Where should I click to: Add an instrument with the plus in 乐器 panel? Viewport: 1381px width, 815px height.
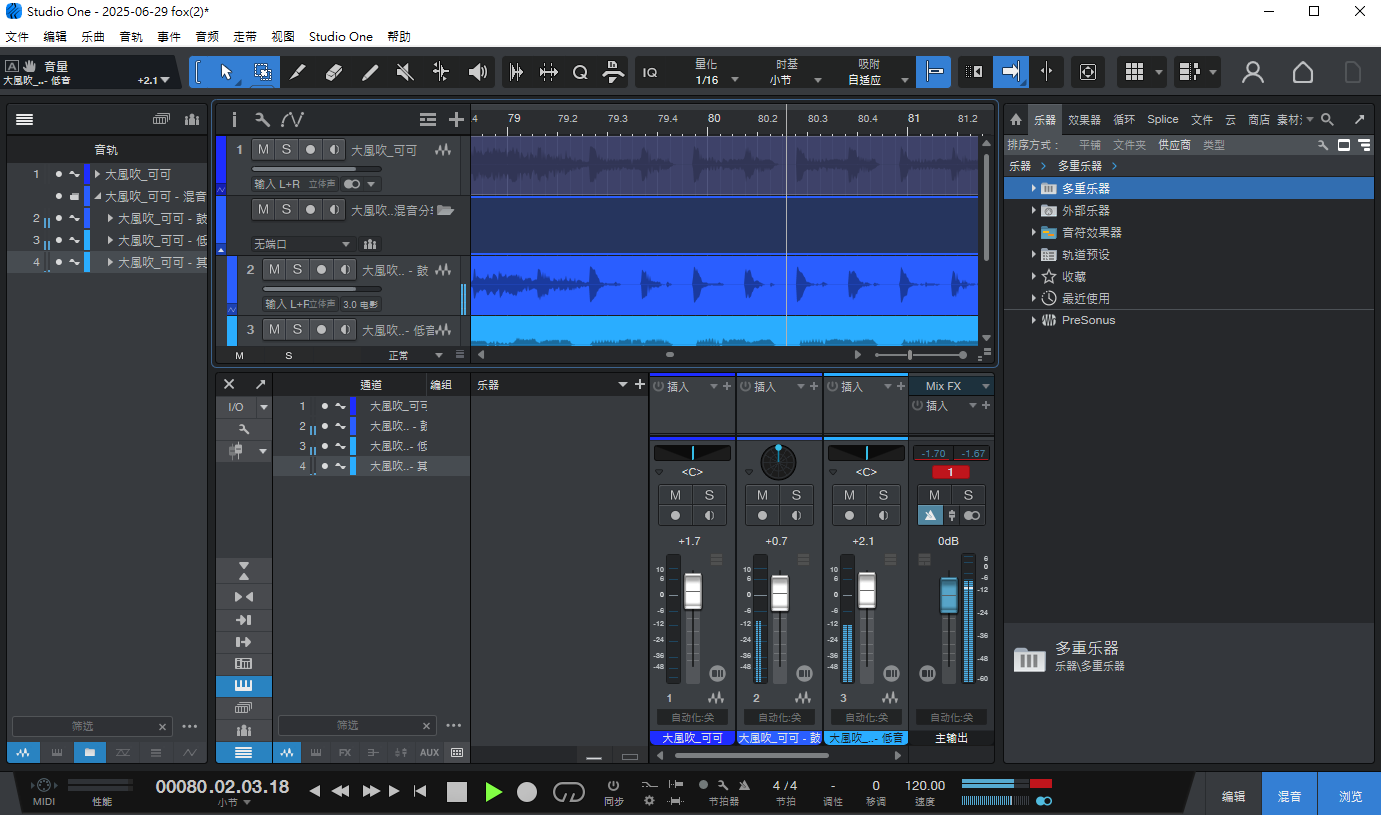coord(640,385)
